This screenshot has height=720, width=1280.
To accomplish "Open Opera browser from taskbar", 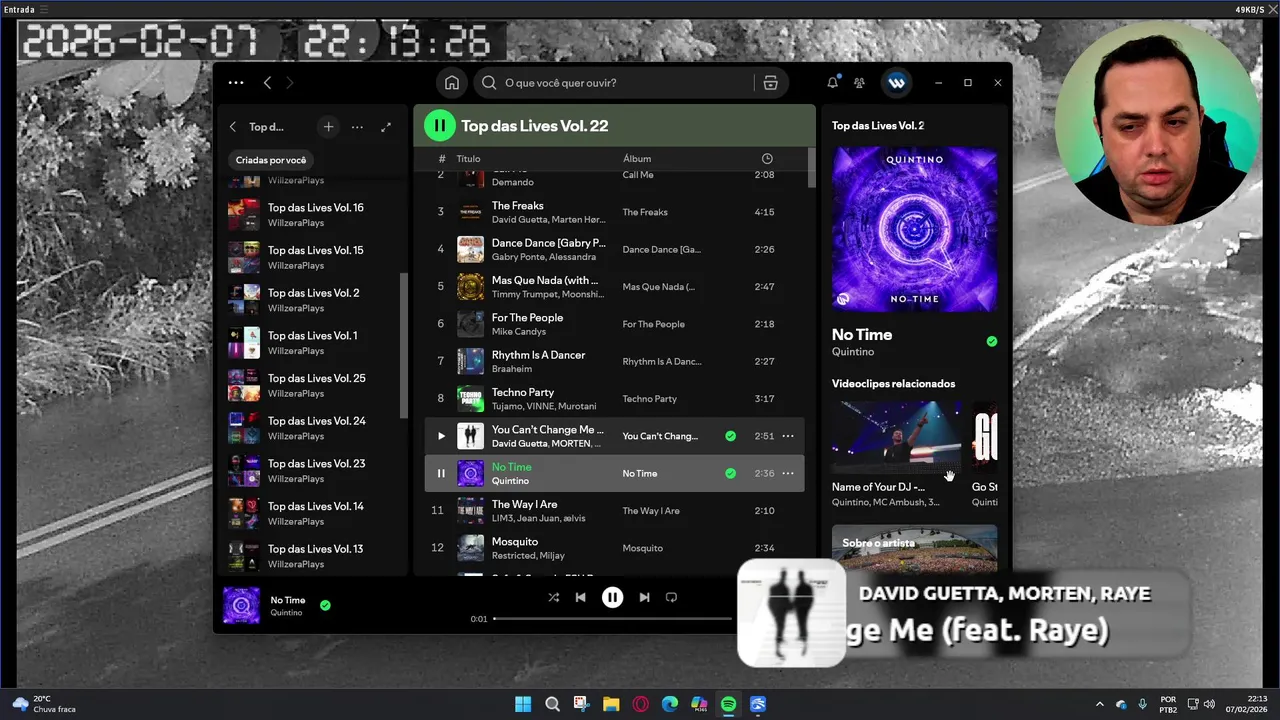I will [641, 704].
